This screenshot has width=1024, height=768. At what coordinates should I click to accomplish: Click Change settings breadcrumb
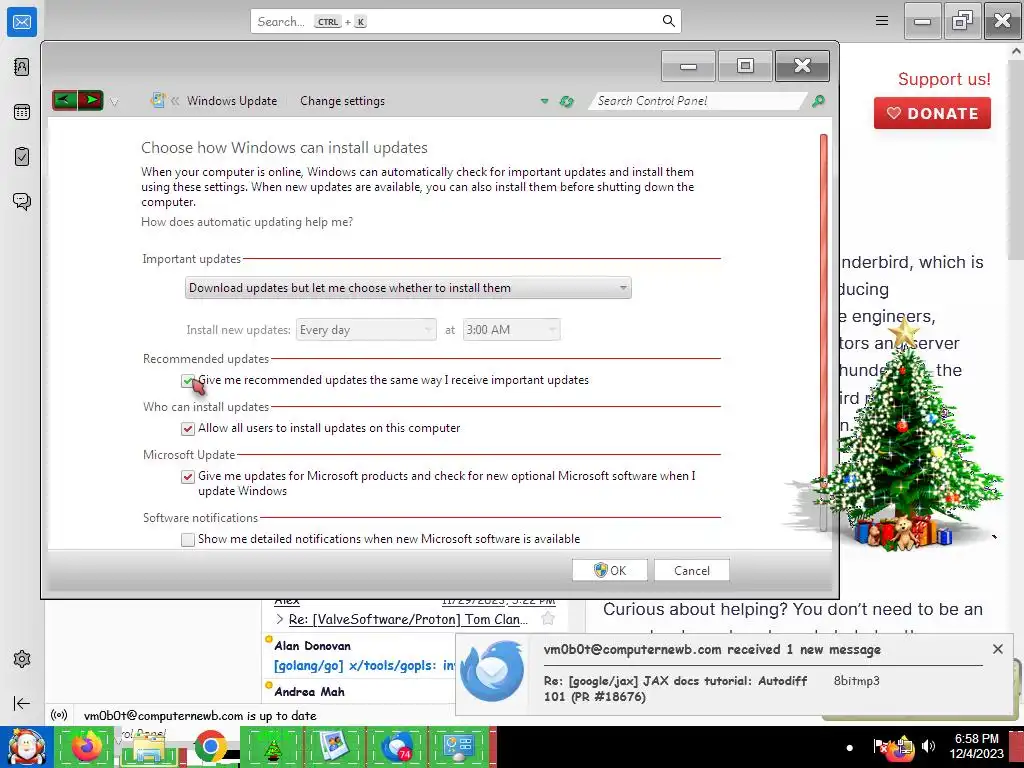(x=342, y=101)
